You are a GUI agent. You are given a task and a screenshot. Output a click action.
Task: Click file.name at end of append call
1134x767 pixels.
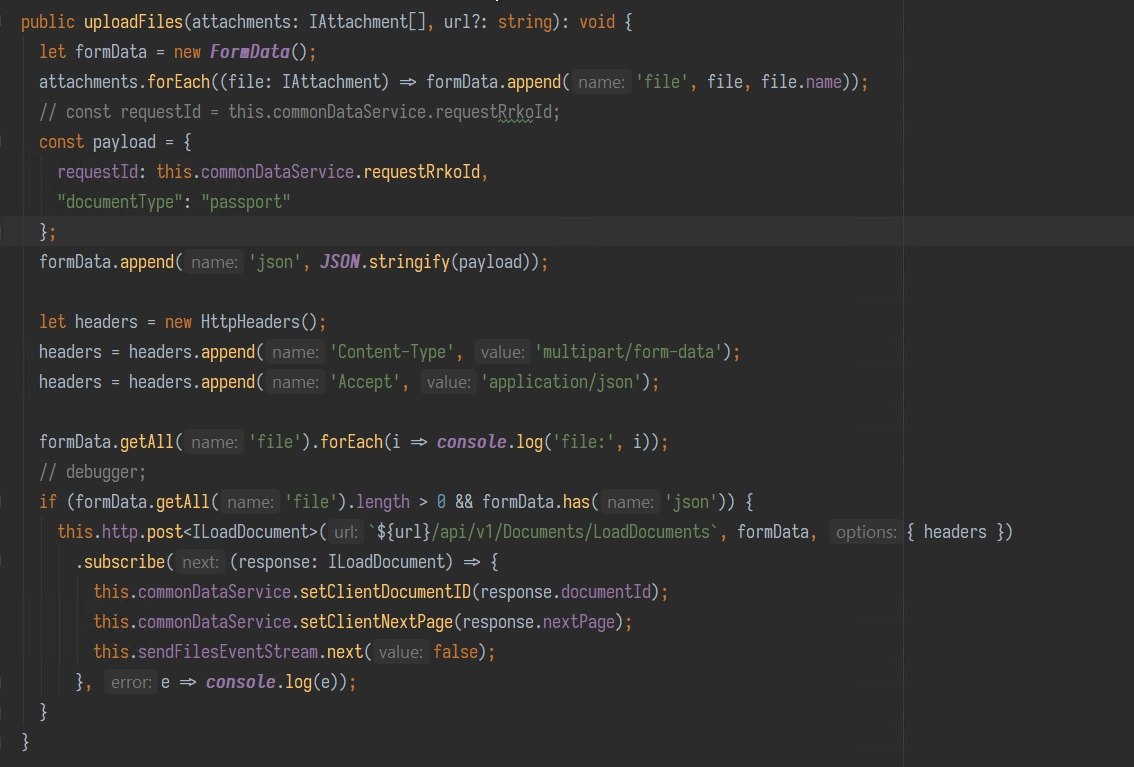coord(801,82)
